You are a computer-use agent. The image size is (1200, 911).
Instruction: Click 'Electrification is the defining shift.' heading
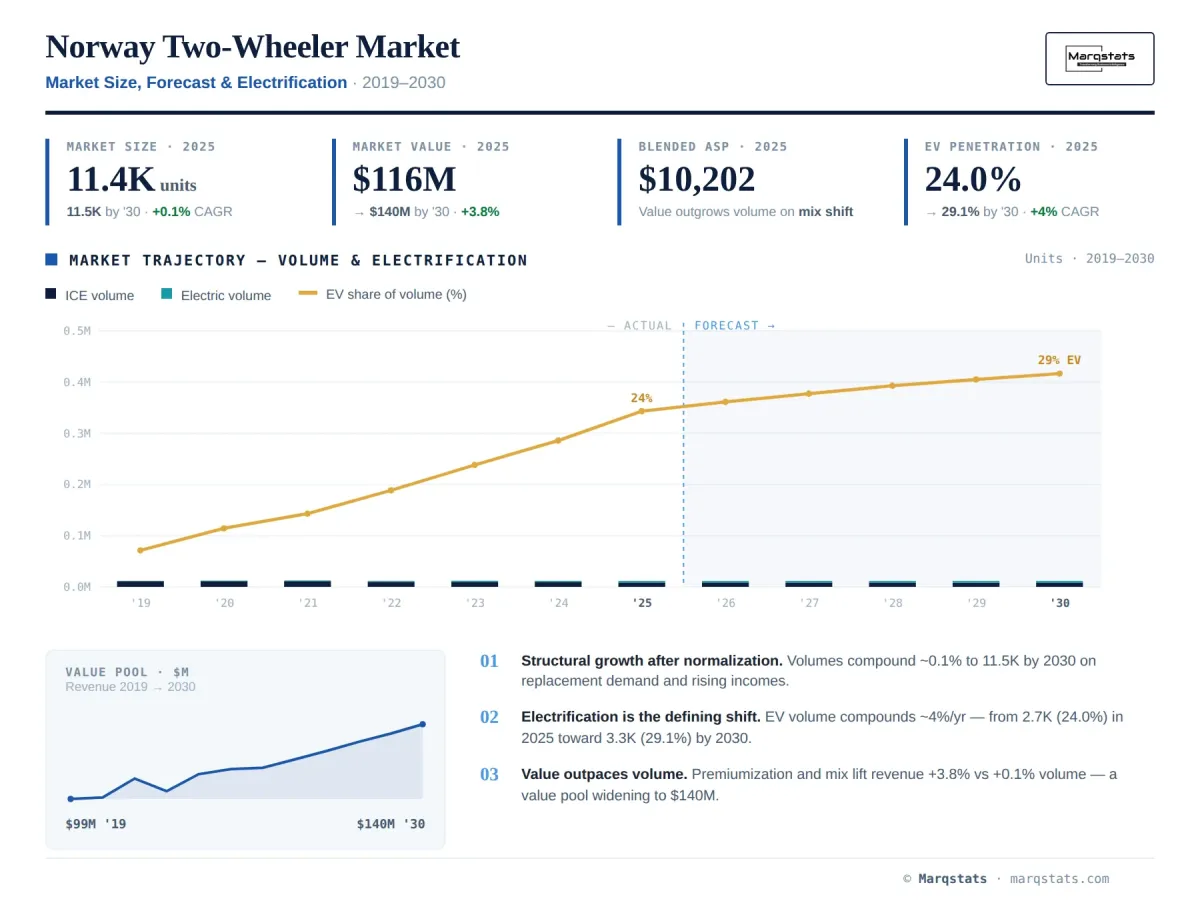click(x=641, y=717)
